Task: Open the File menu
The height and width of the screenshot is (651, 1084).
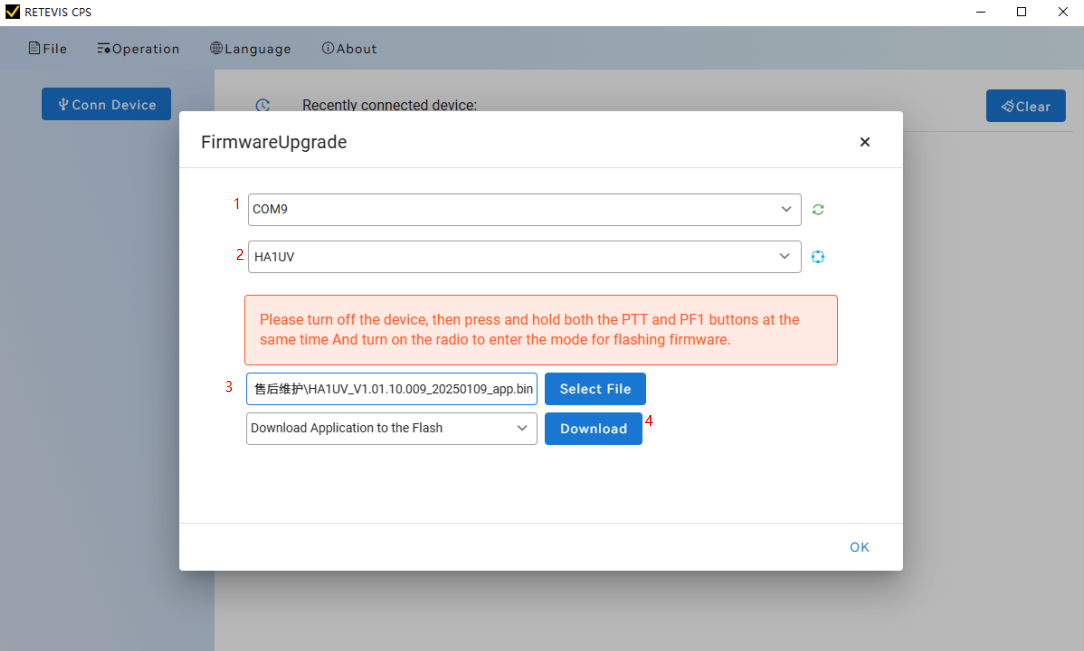Action: click(x=48, y=48)
